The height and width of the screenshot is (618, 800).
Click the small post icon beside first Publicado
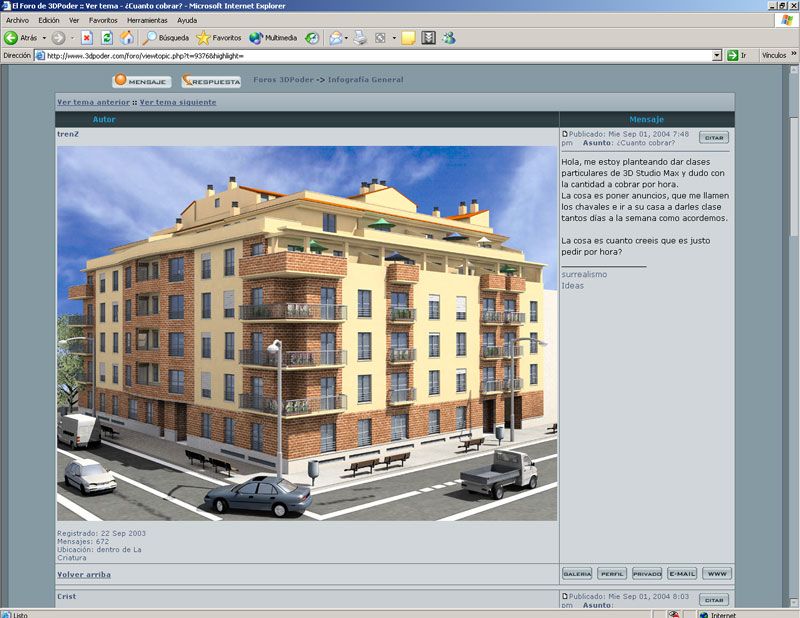565,134
